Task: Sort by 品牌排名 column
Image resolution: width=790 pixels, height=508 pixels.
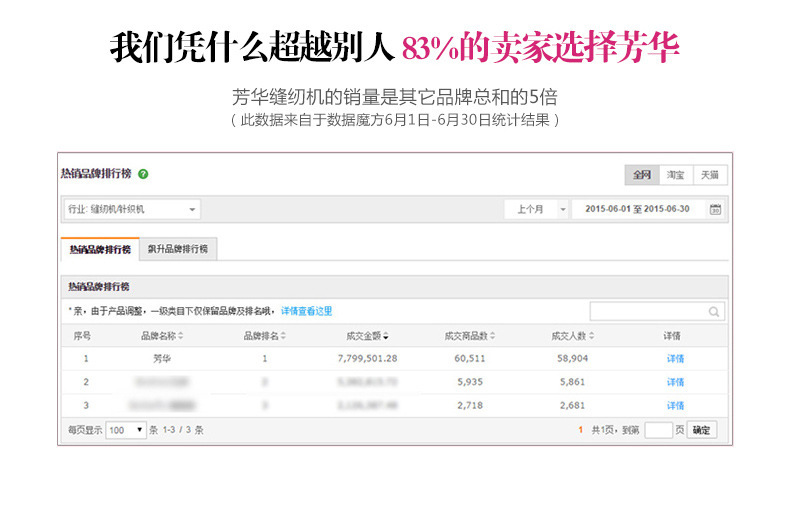Action: [x=265, y=336]
